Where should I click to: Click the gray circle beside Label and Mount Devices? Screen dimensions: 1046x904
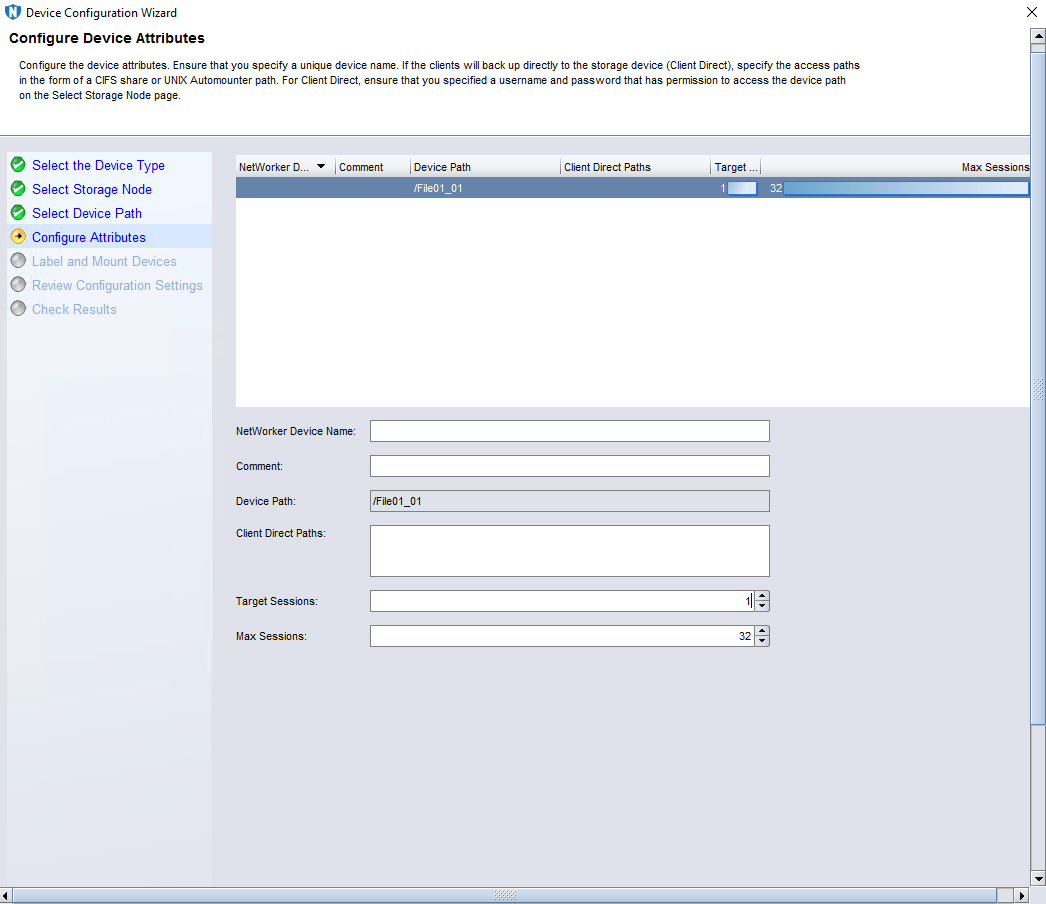pos(18,261)
